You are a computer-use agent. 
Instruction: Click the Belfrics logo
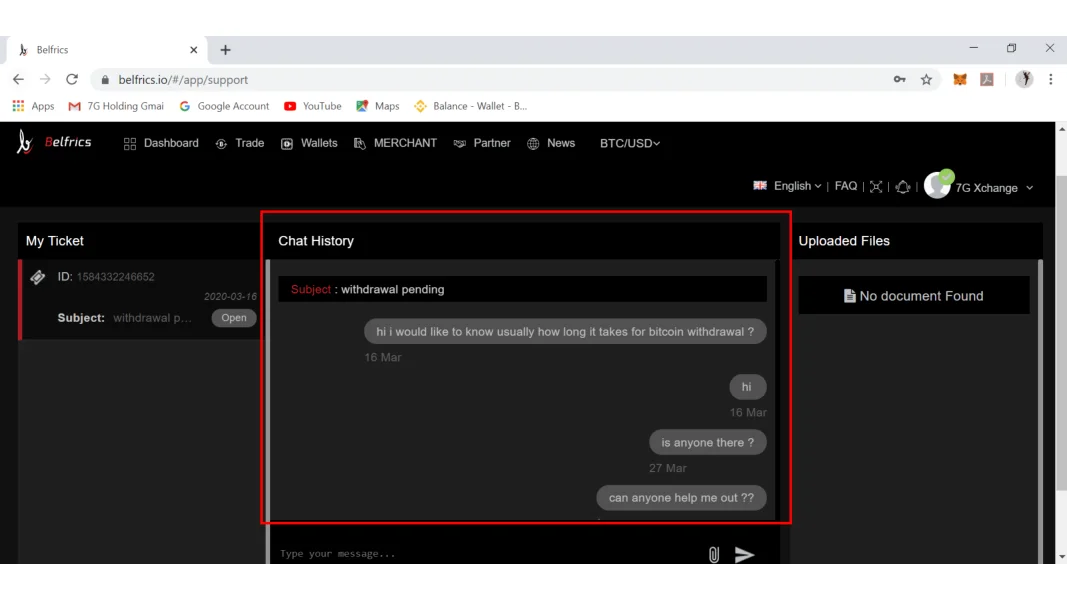55,143
